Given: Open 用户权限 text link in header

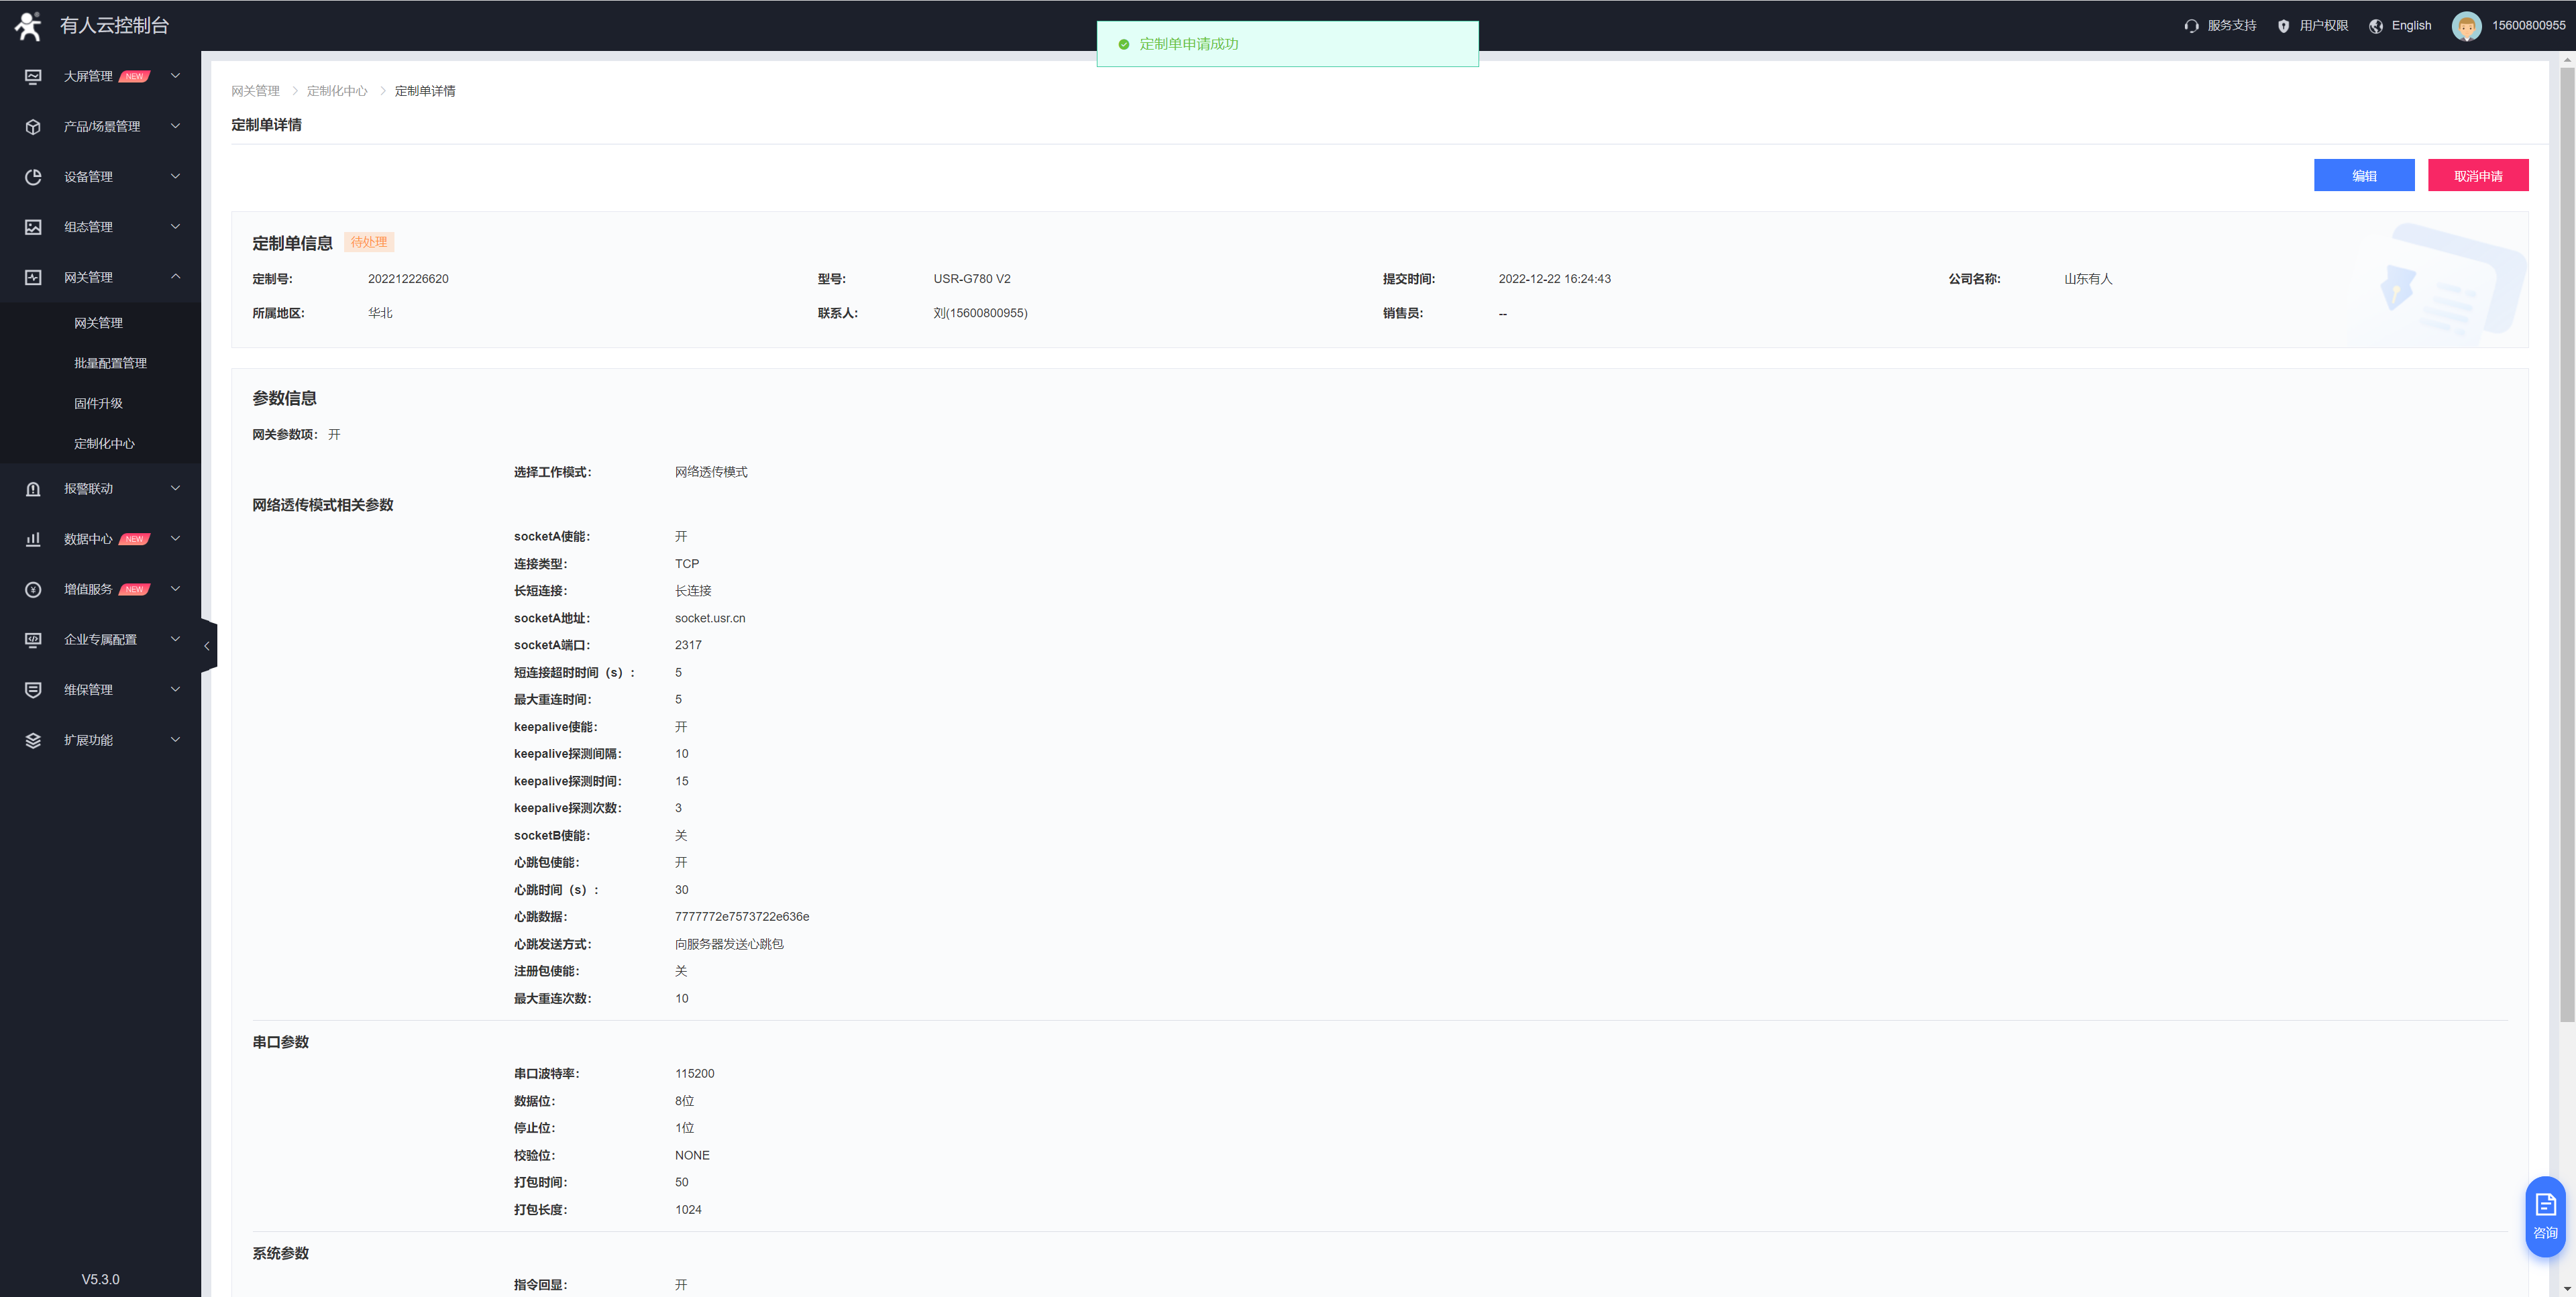Looking at the screenshot, I should coord(2324,26).
